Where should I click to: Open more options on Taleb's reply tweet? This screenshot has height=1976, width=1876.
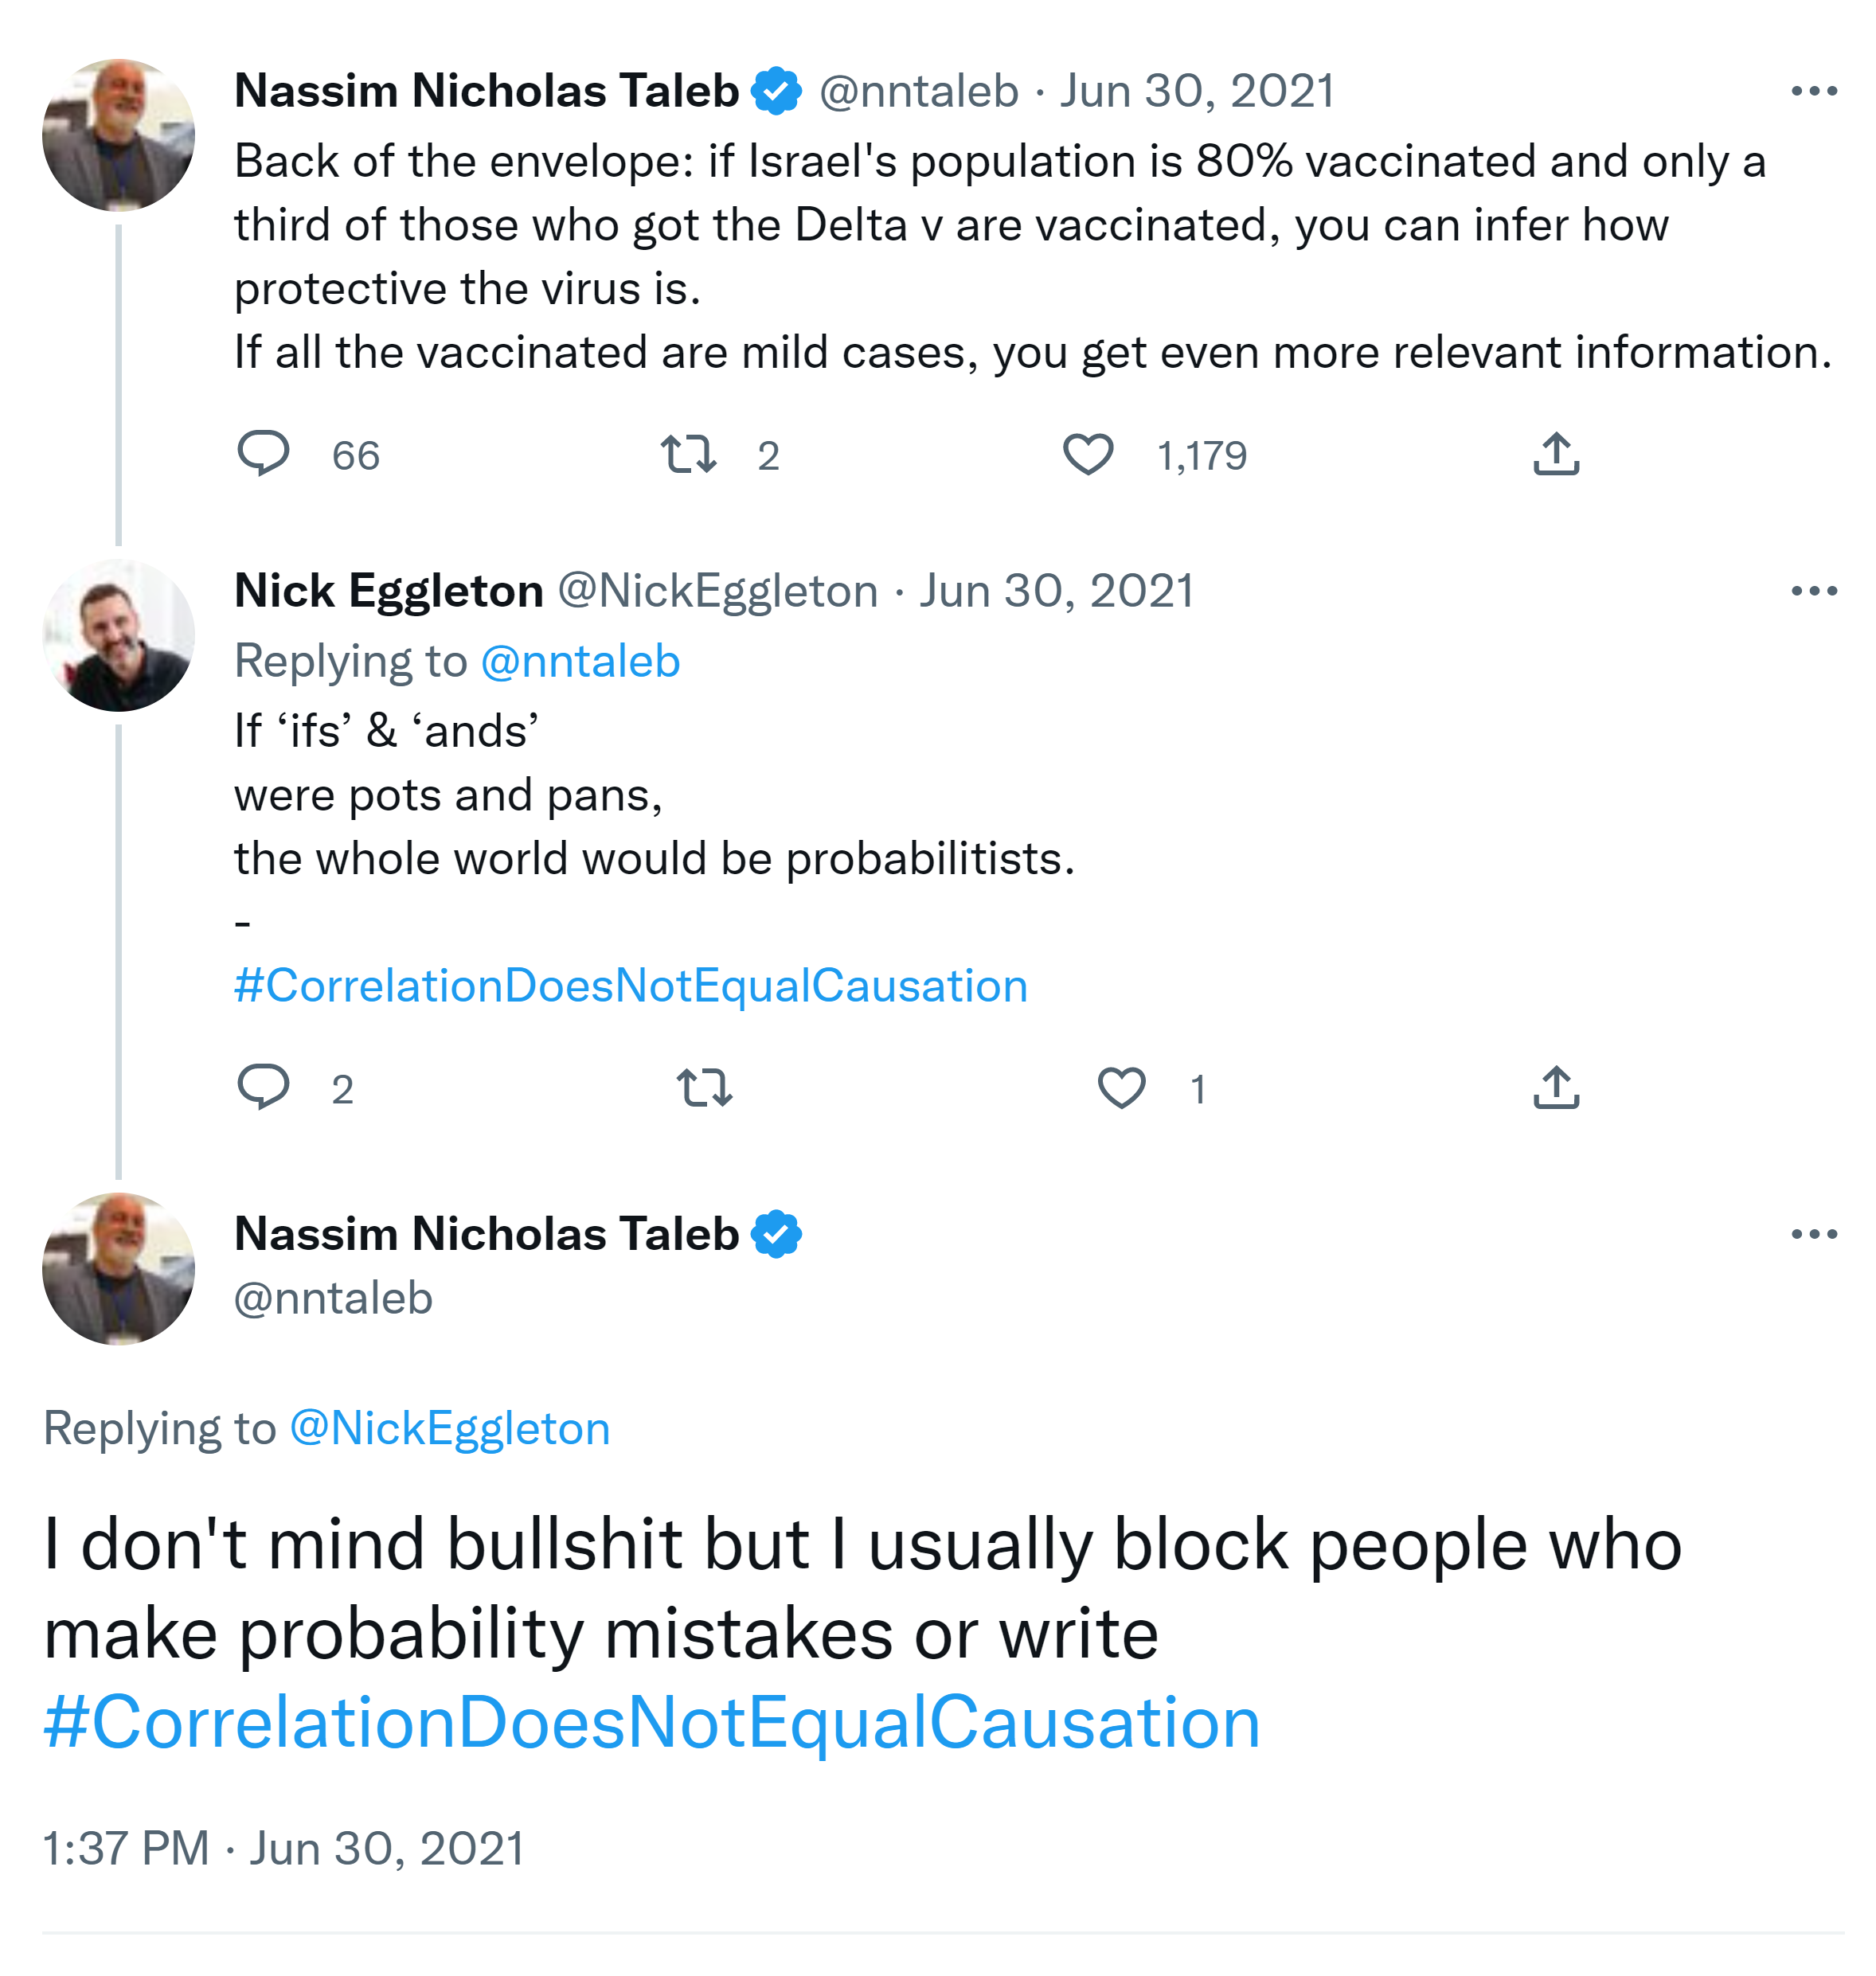click(1813, 1234)
